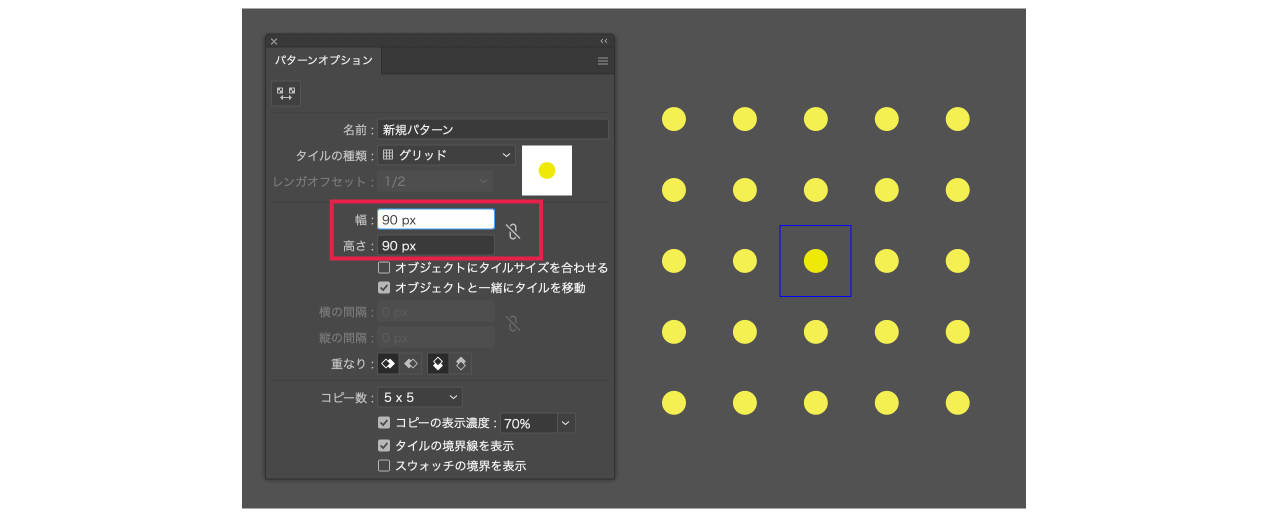The height and width of the screenshot is (515, 1268).
Task: Select the right-in-front overlap icon
Action: 410,364
